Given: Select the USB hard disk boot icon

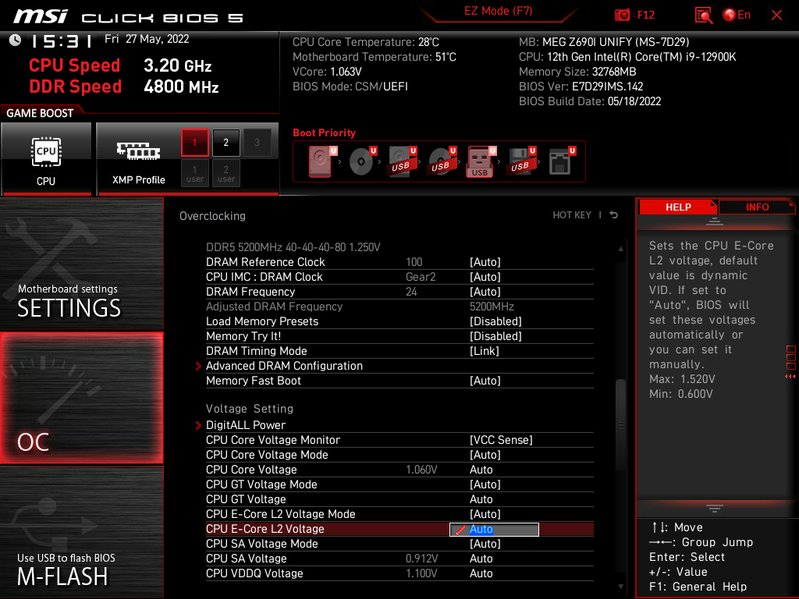Looking at the screenshot, I should [x=402, y=161].
